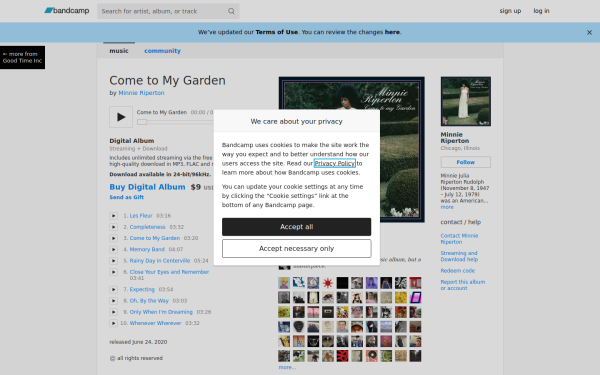Open the community tab
The width and height of the screenshot is (600, 375).
pos(162,51)
